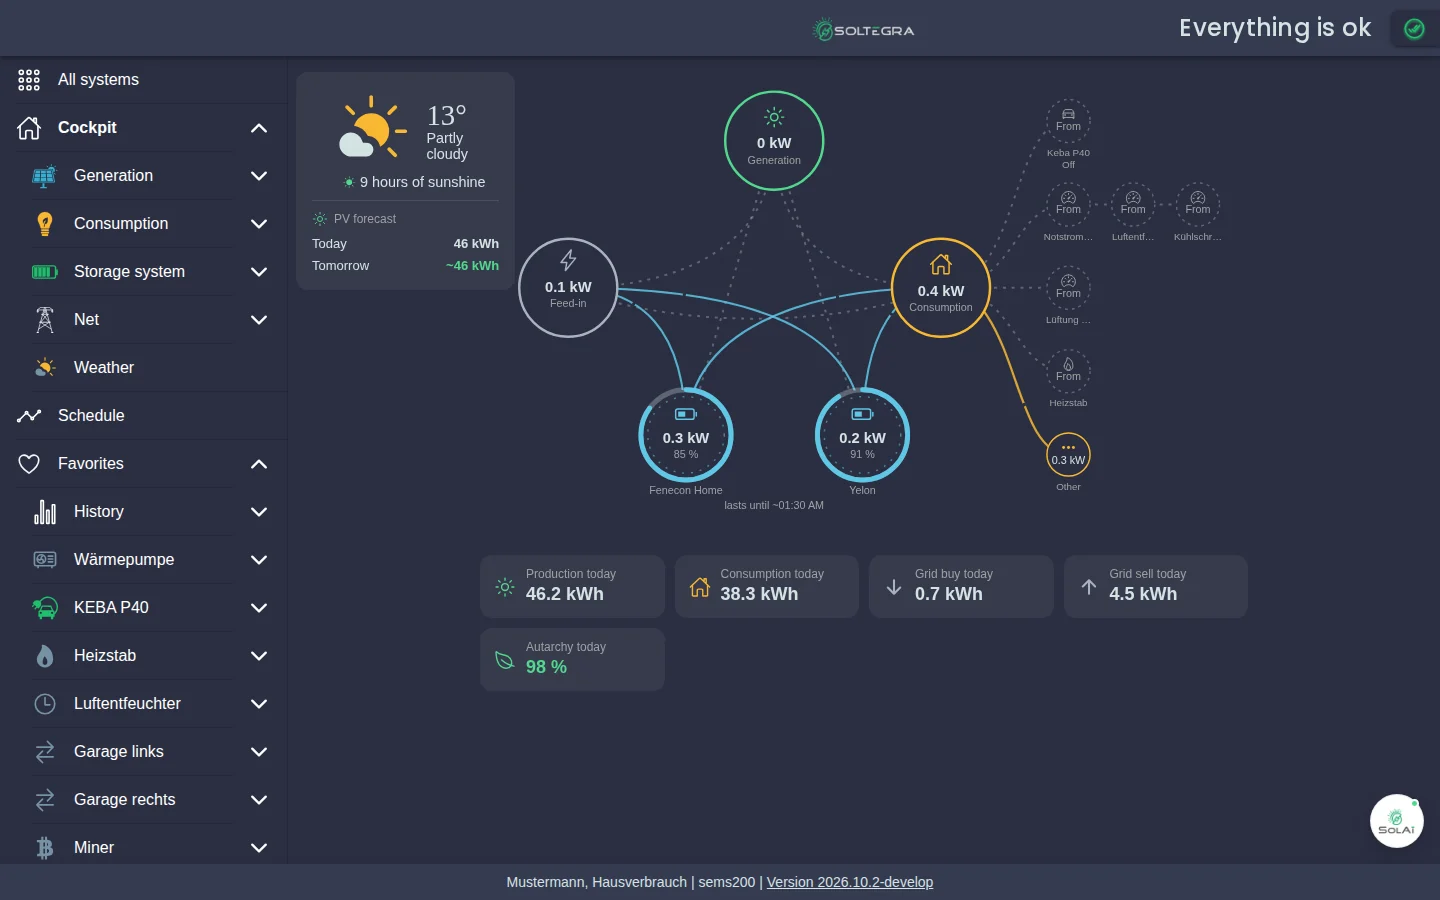Click the Feed-in 0.1 kW circle
The image size is (1440, 900).
568,288
